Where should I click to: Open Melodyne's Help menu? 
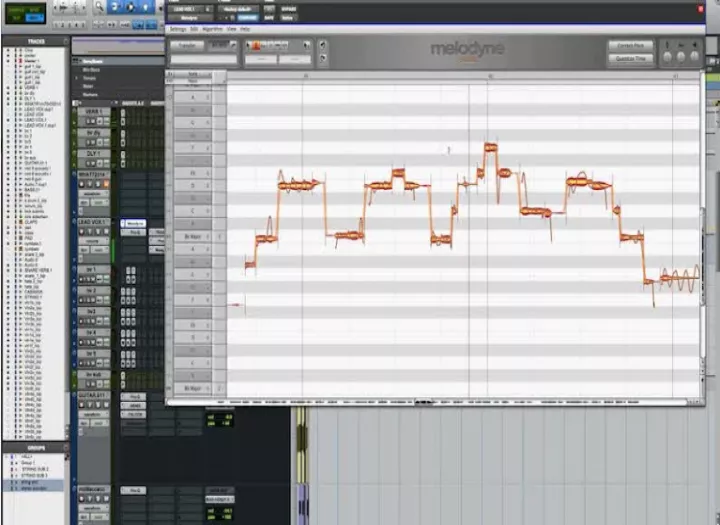click(x=246, y=29)
